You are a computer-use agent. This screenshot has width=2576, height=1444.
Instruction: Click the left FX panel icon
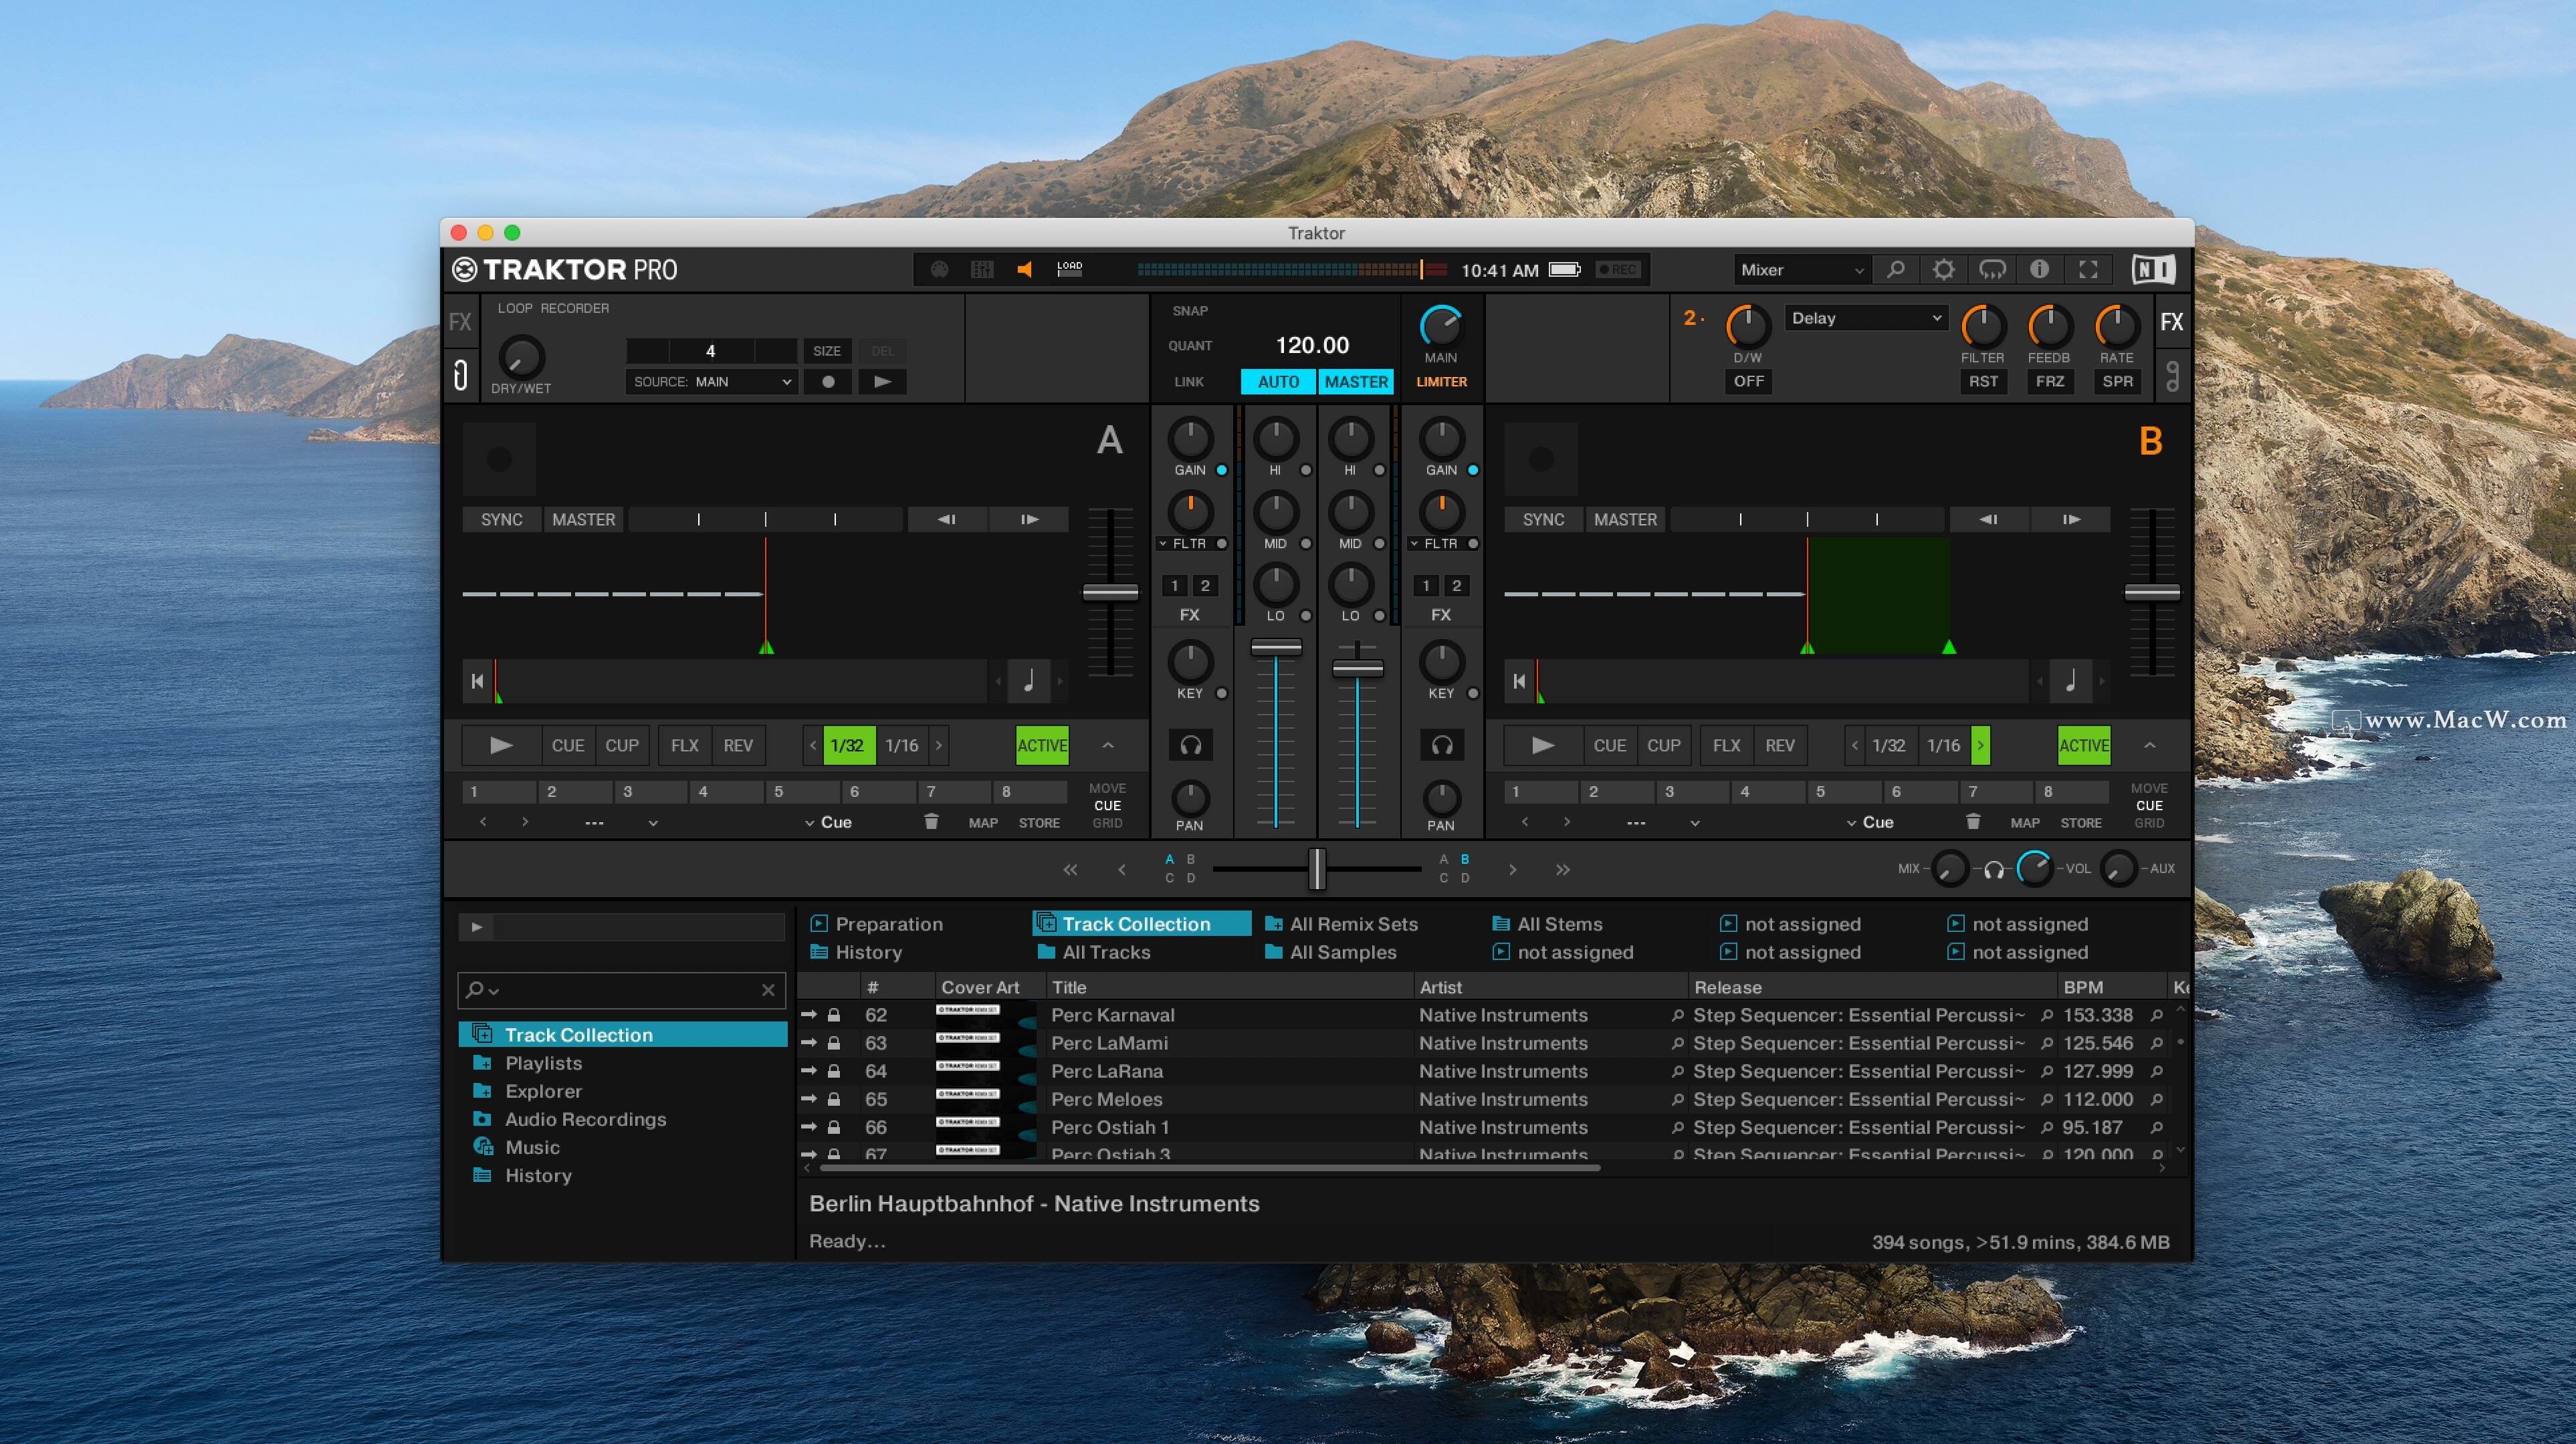460,322
